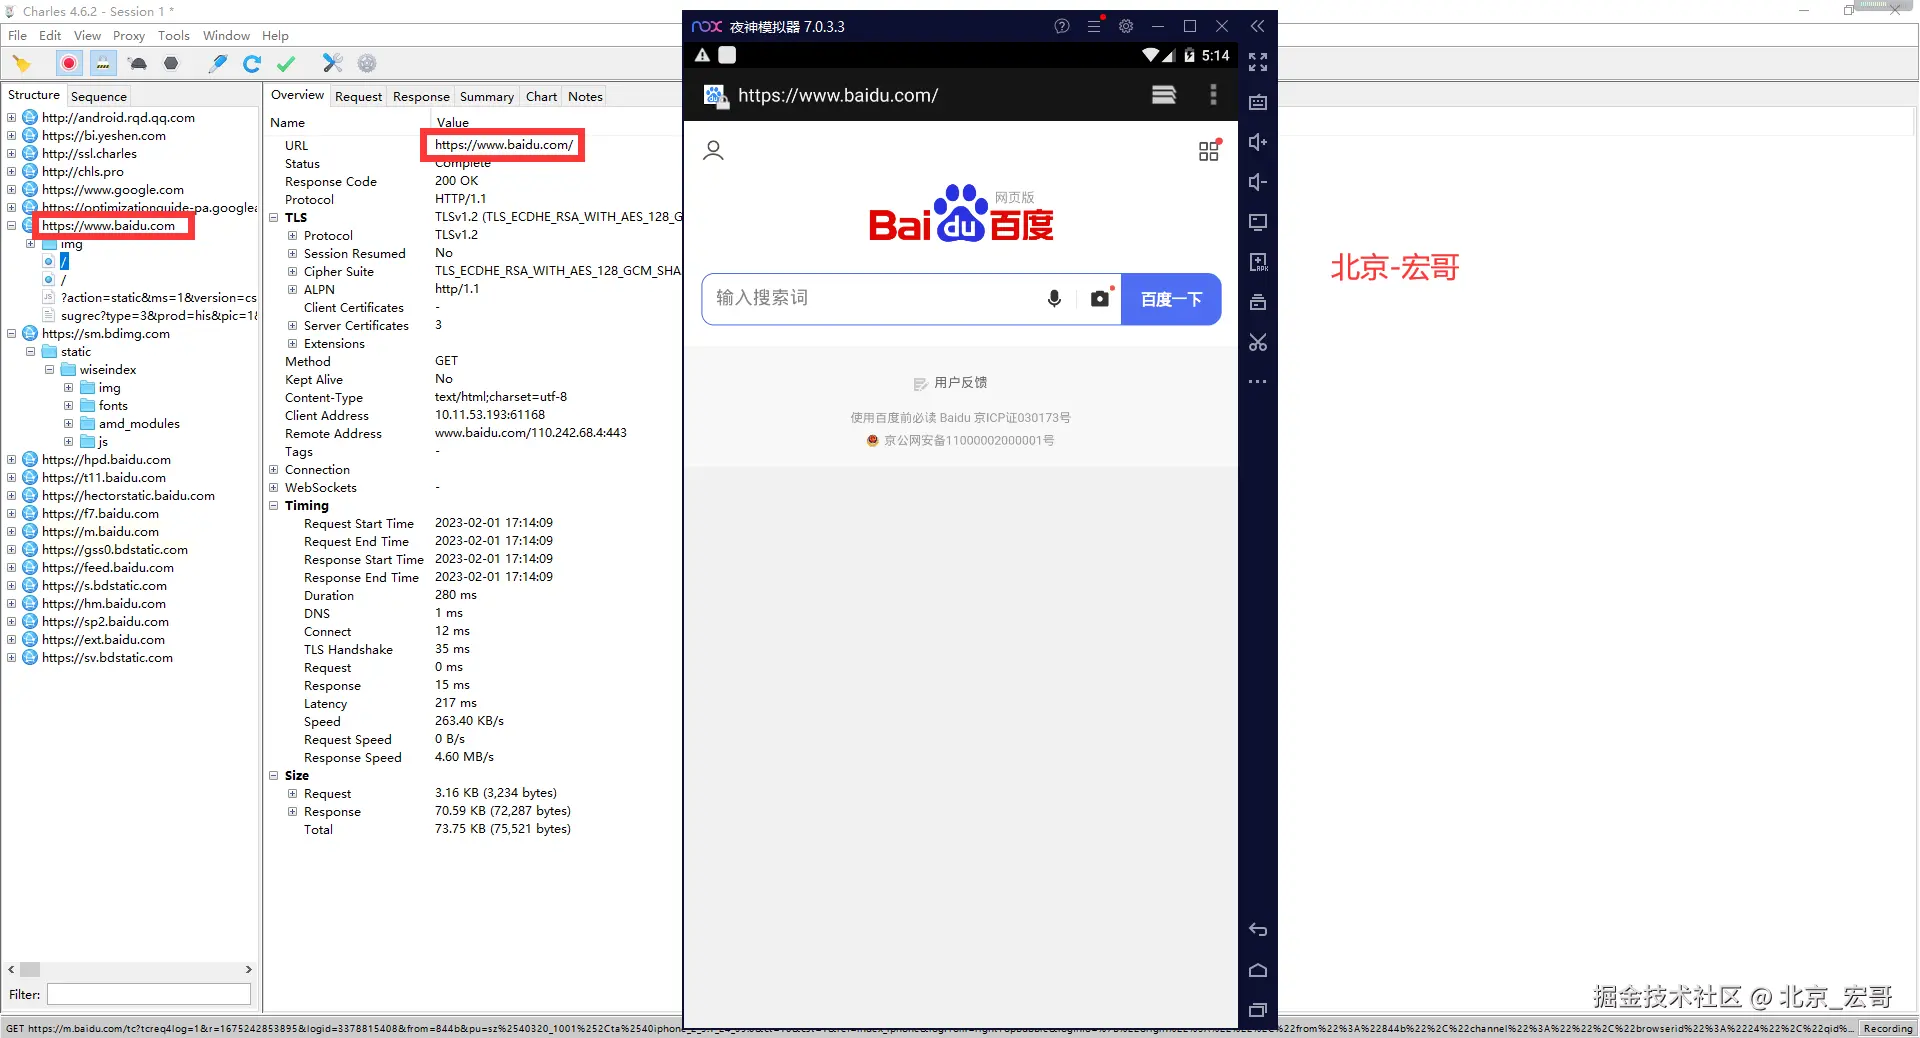Select https://feed.baidu.com host entry
1920x1038 pixels.
coord(108,567)
